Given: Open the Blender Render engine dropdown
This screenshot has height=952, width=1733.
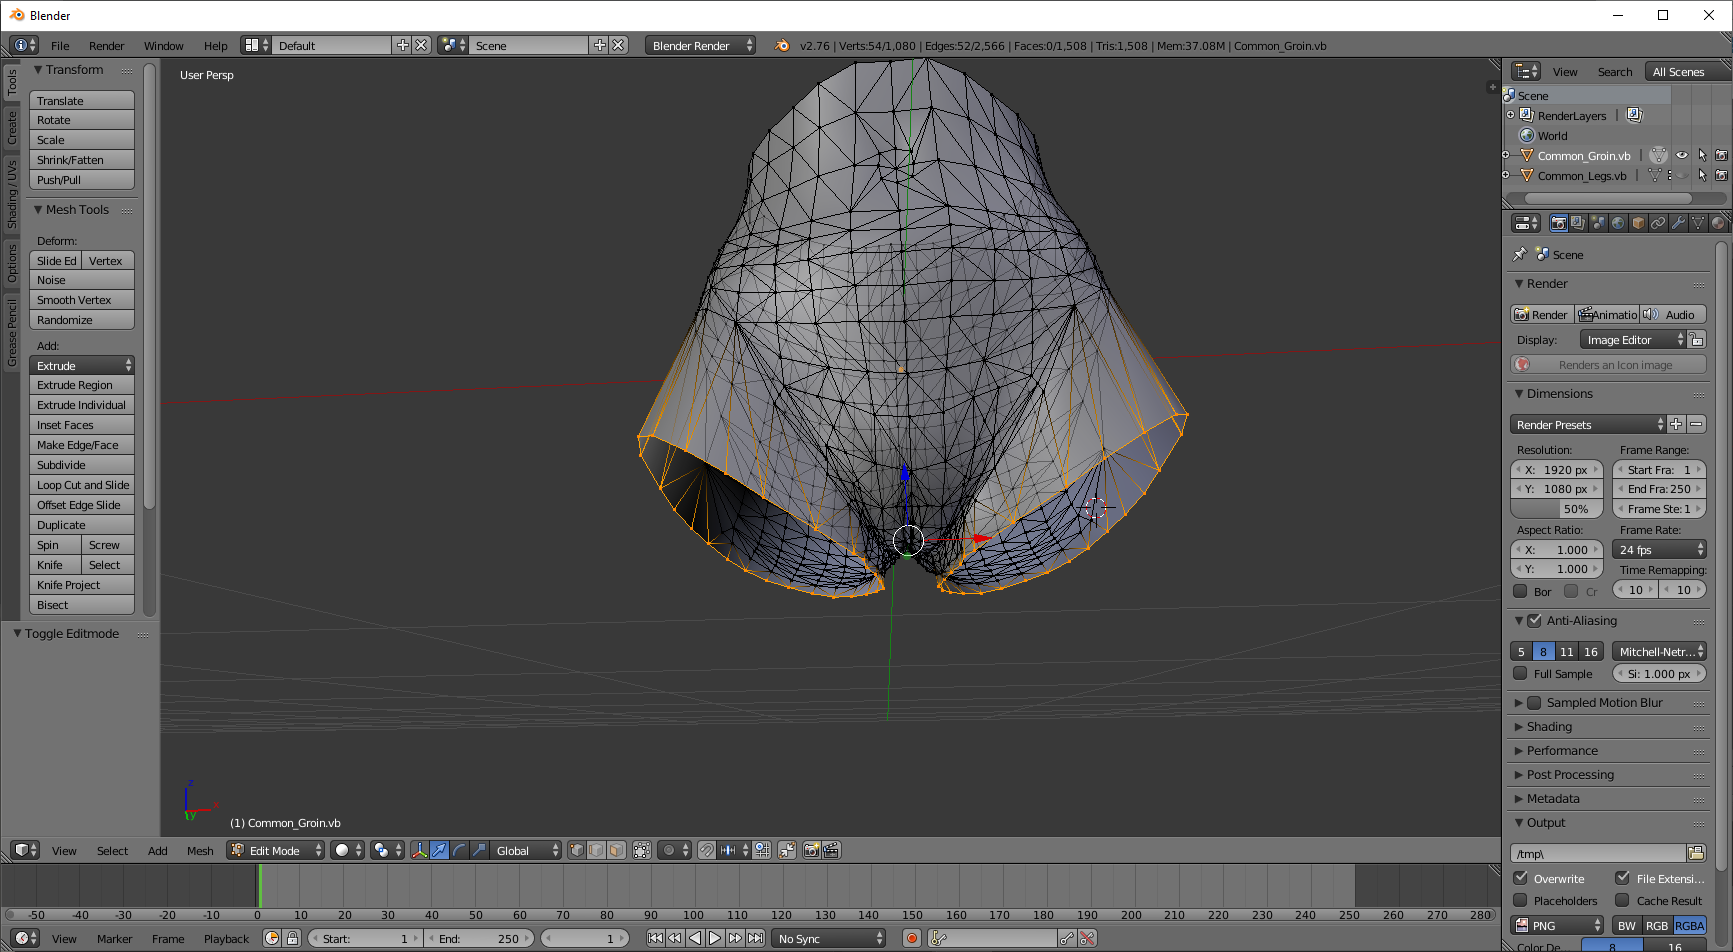Looking at the screenshot, I should [x=700, y=45].
